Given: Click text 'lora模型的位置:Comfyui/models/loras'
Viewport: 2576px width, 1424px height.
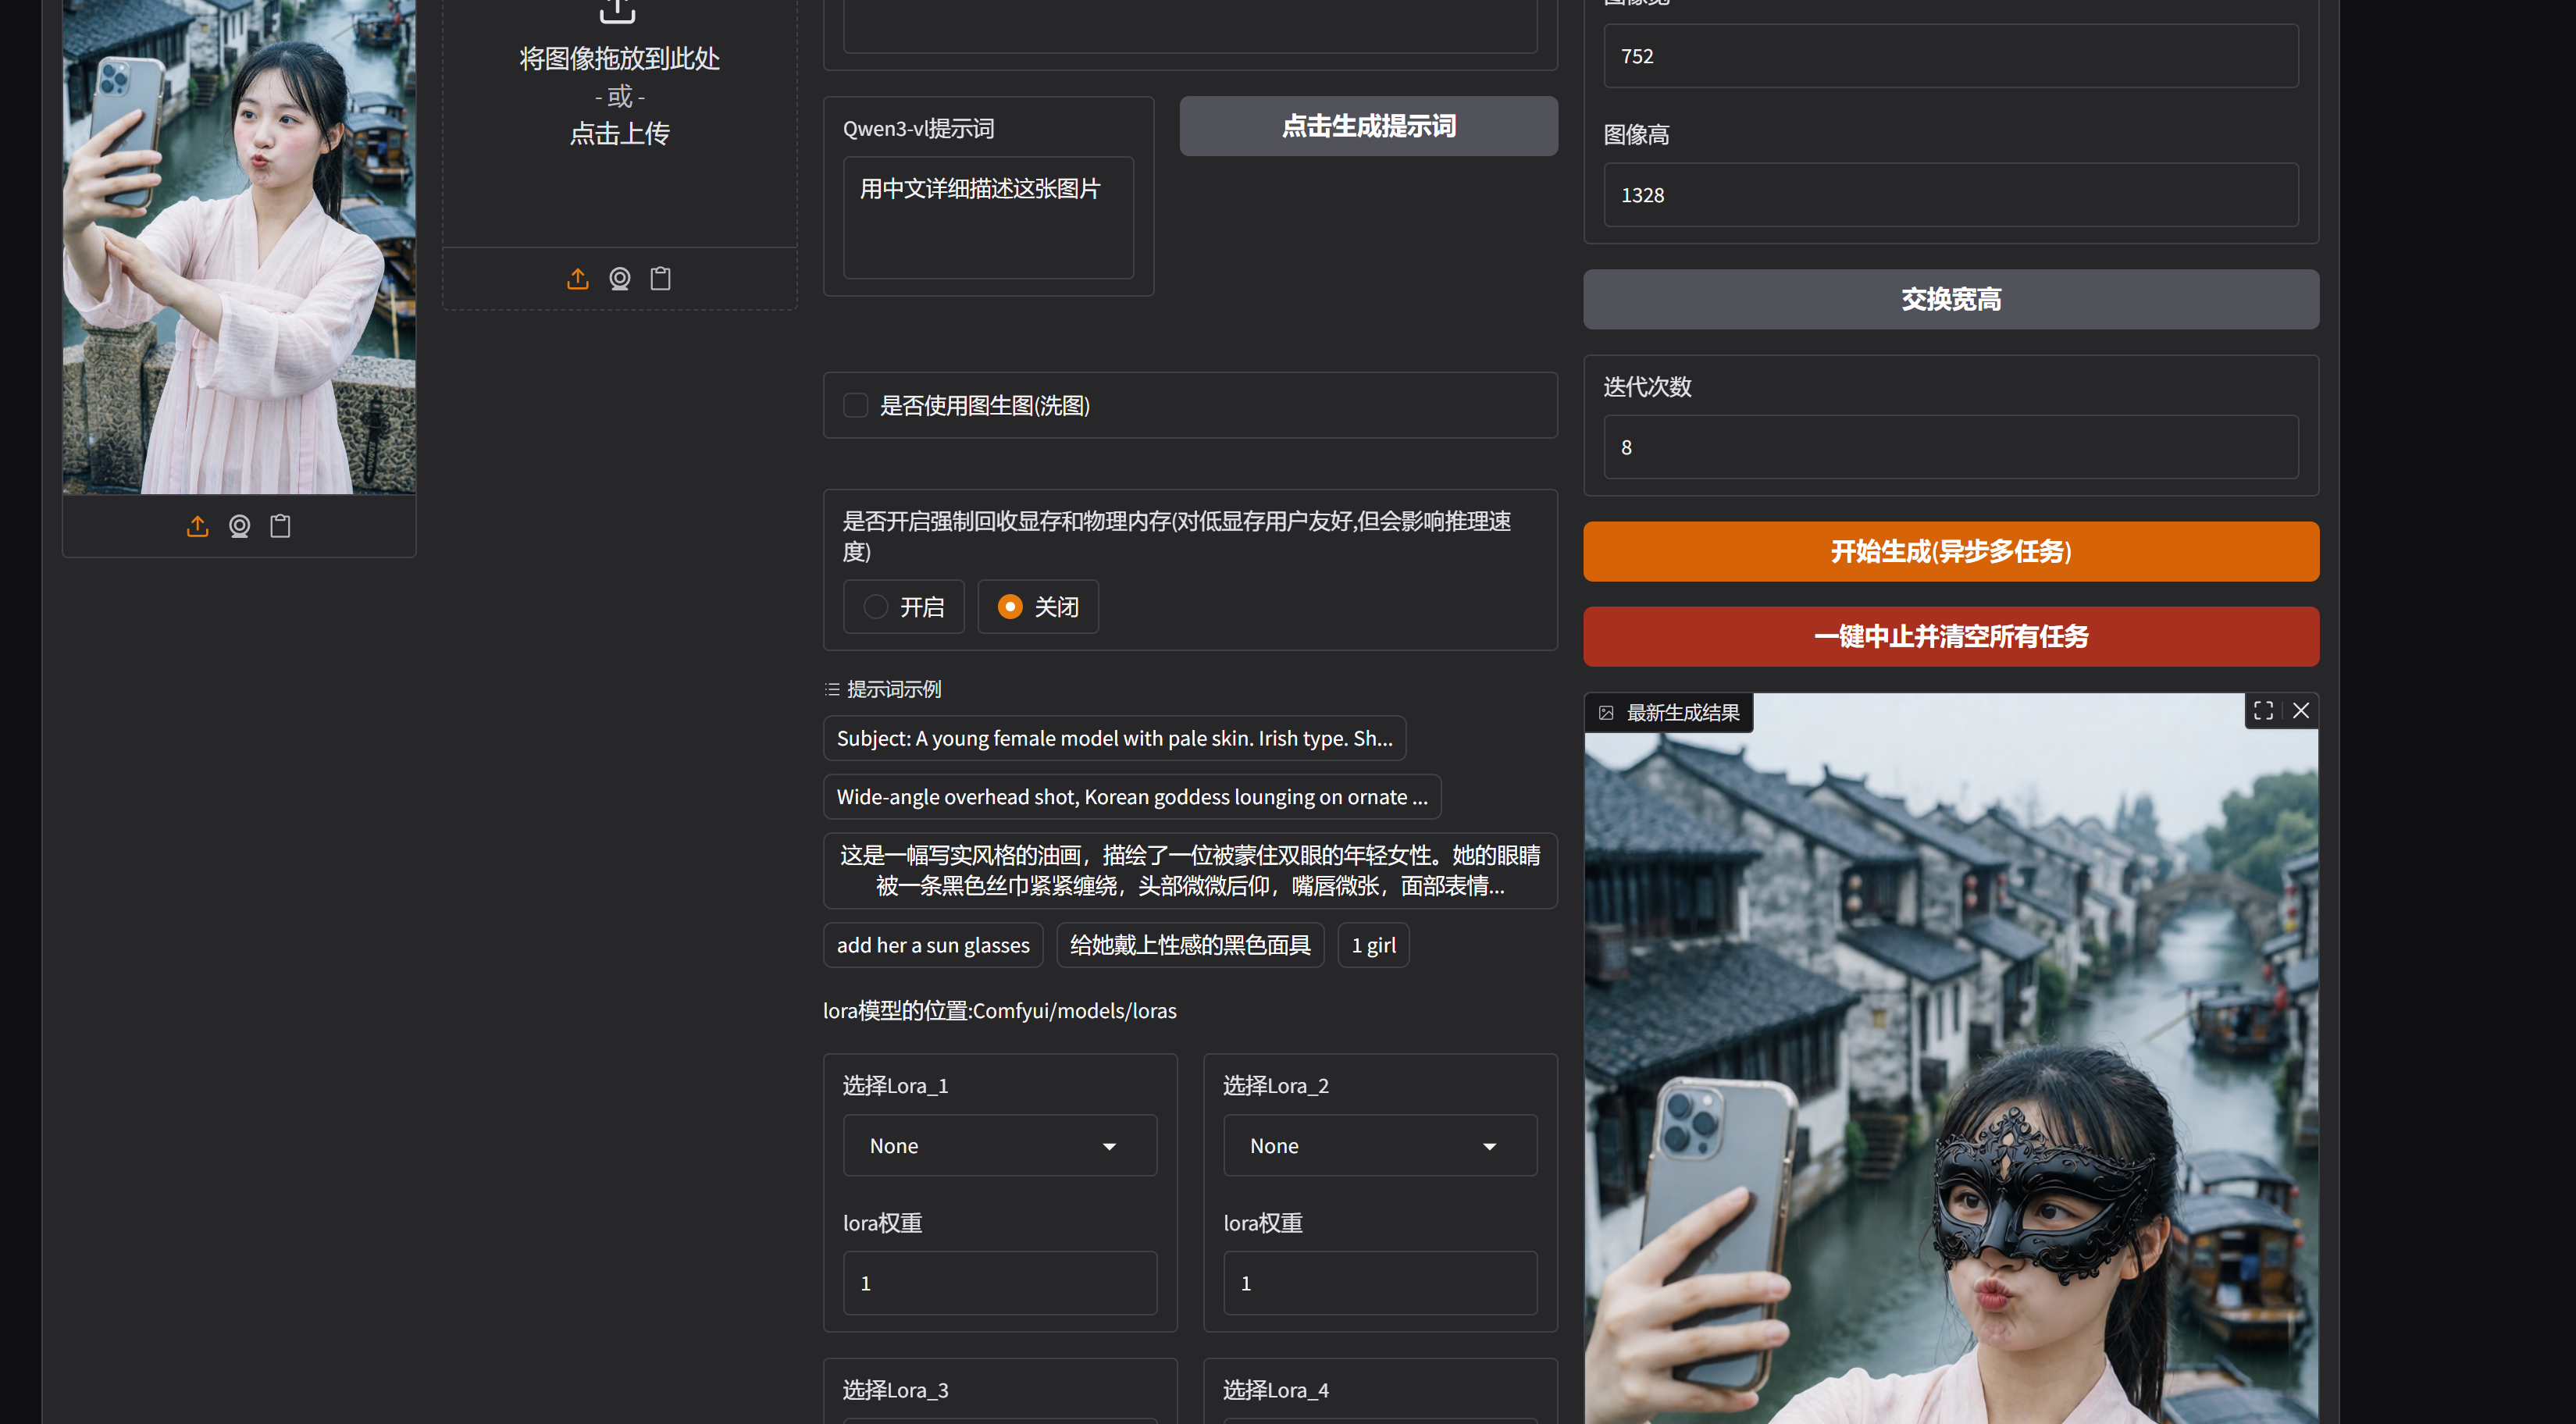Looking at the screenshot, I should click(1000, 1011).
